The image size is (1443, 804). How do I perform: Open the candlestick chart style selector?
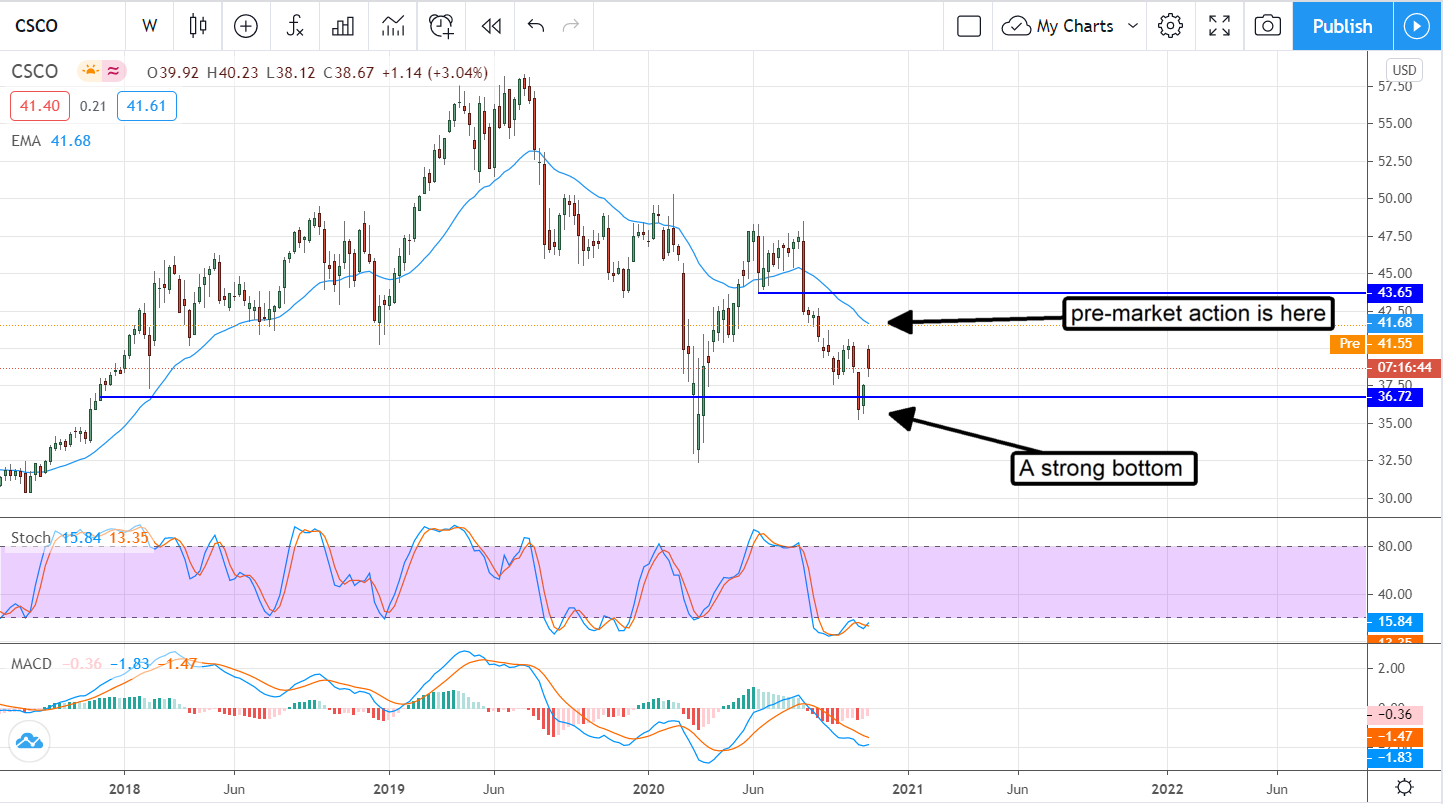pos(197,26)
